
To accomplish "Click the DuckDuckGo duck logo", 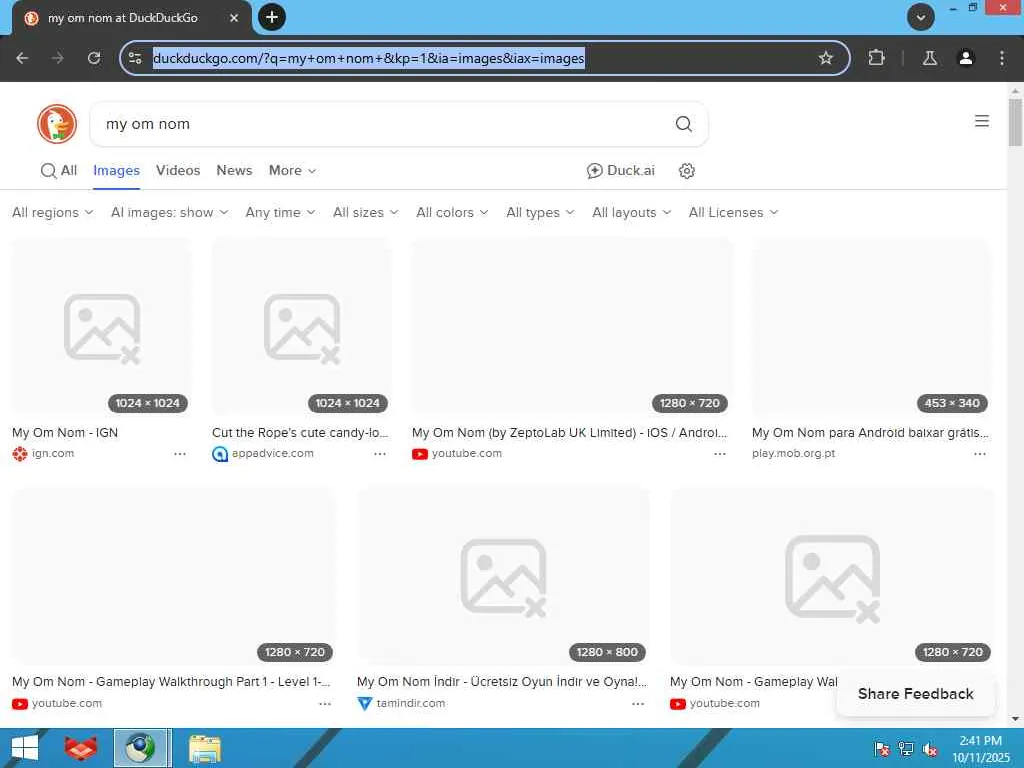I will click(x=57, y=123).
